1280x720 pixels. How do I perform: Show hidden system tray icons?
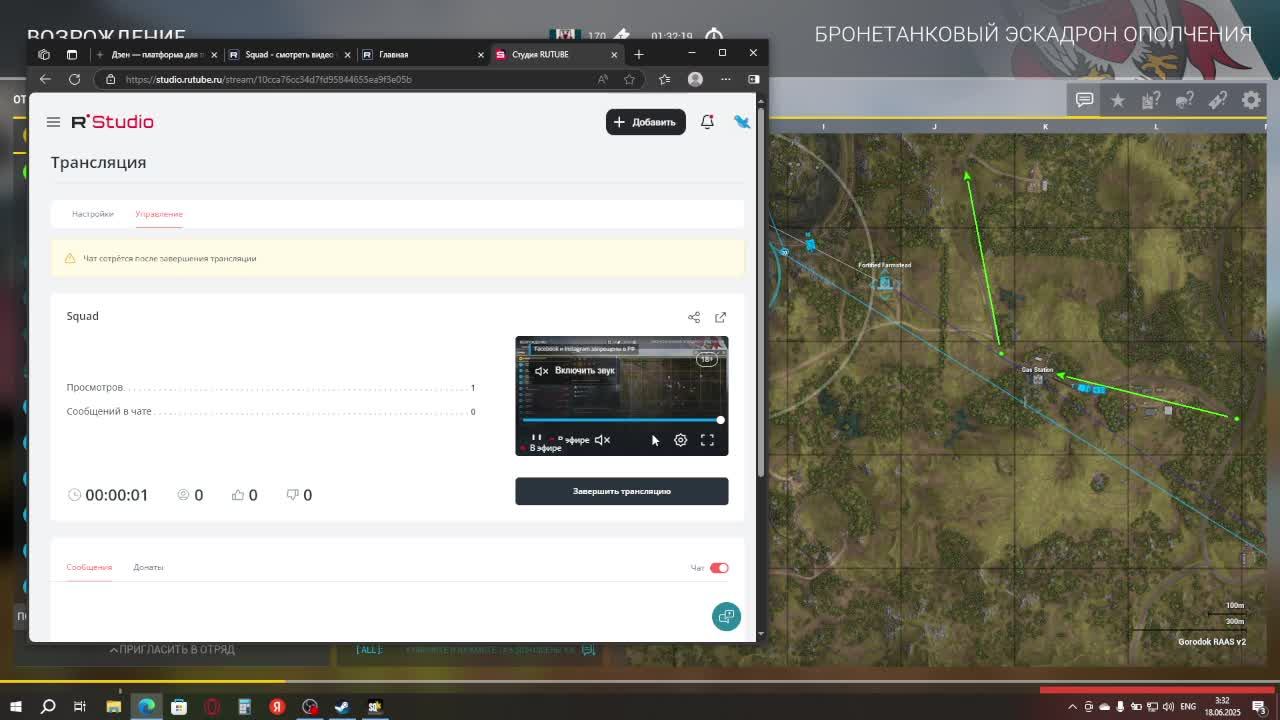point(1073,707)
